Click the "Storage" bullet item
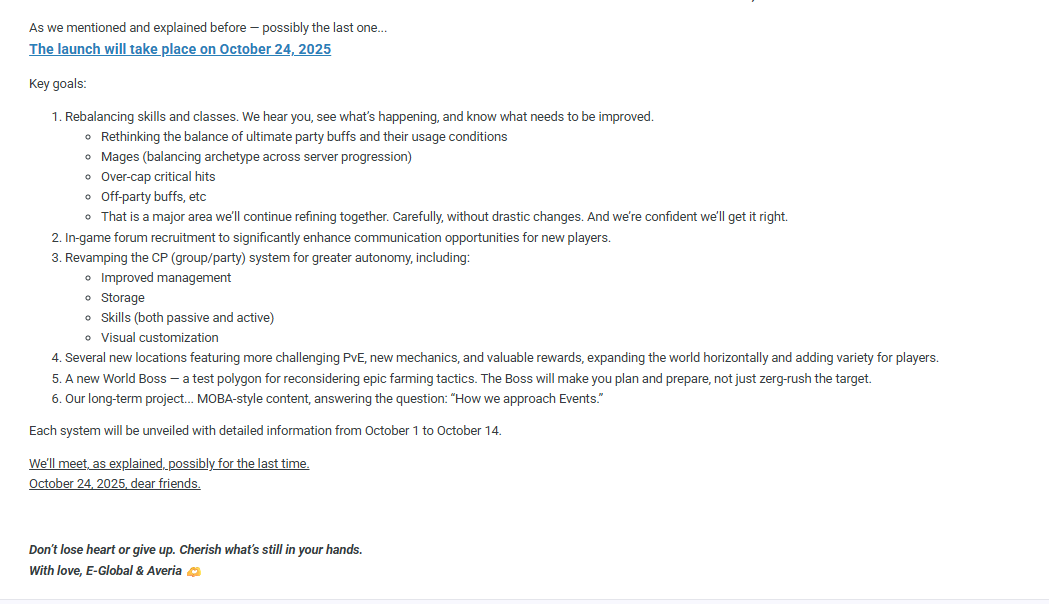The height and width of the screenshot is (604, 1049). (123, 298)
